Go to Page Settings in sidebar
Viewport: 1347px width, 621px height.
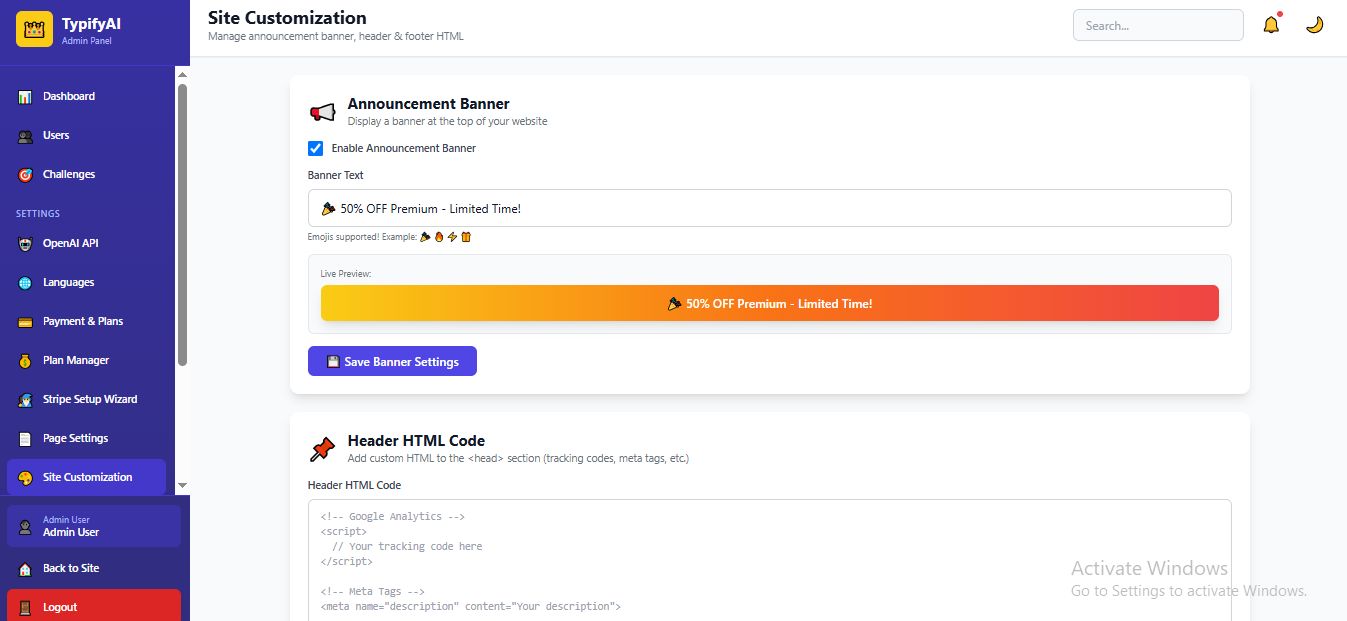tap(75, 438)
